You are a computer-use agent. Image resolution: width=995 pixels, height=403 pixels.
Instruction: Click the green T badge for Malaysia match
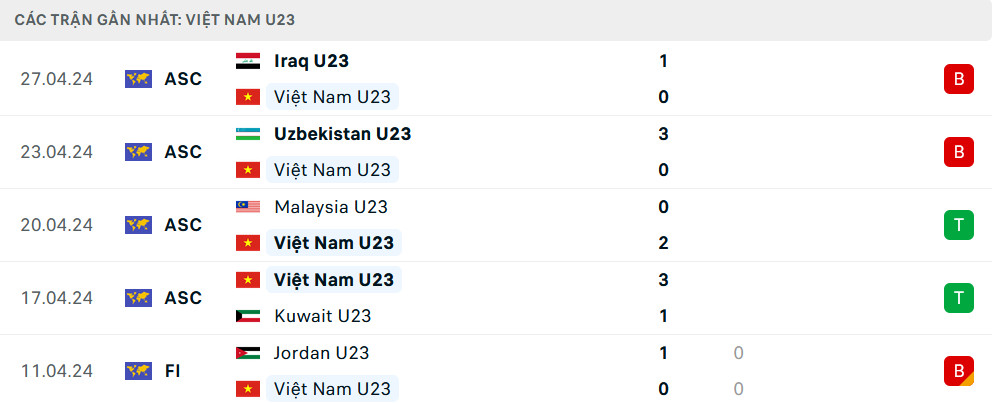point(958,225)
